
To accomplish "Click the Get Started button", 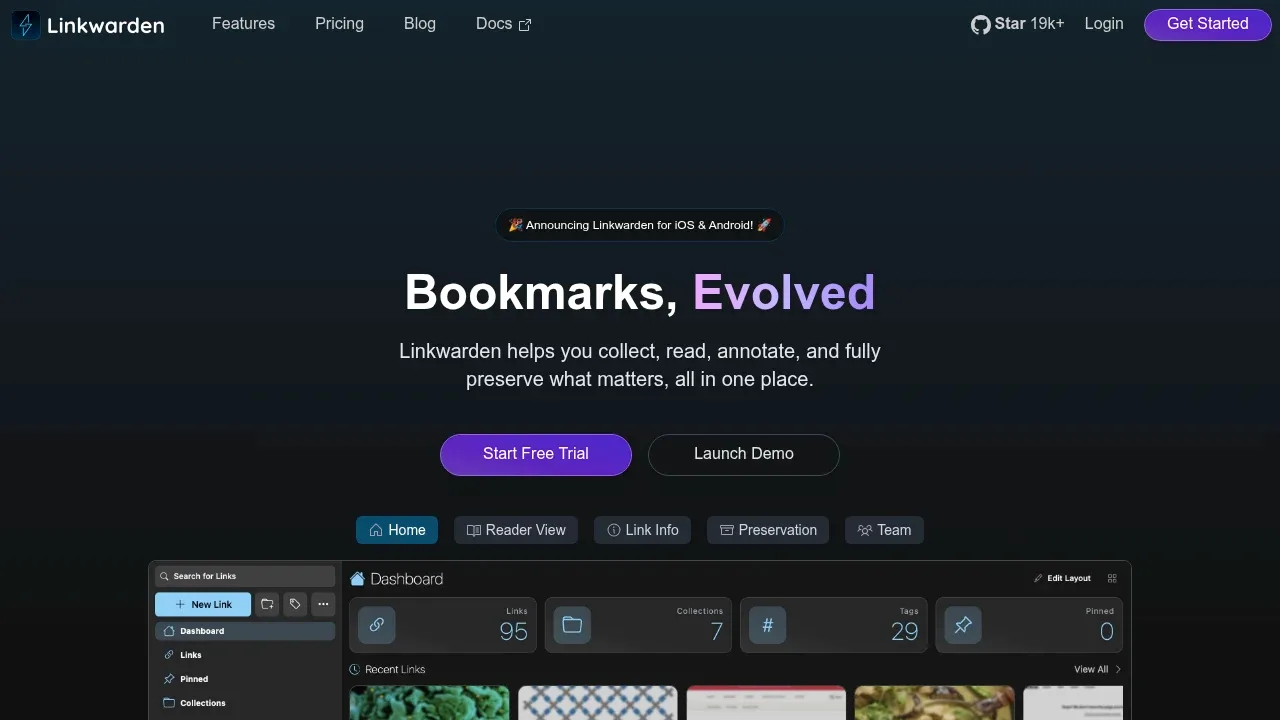I will (1208, 24).
